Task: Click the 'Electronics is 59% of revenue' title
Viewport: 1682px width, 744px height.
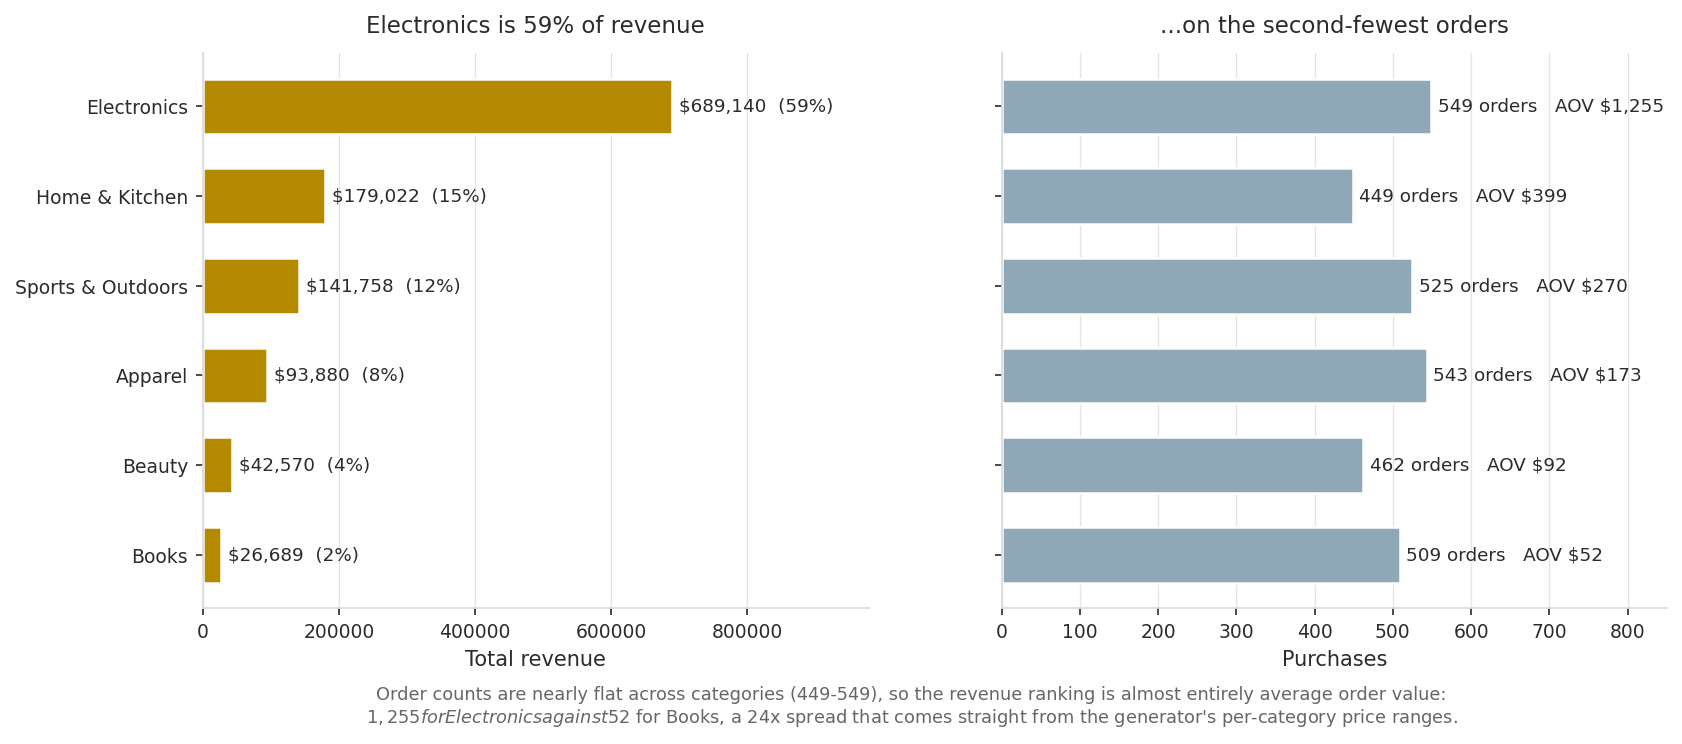Action: [535, 26]
